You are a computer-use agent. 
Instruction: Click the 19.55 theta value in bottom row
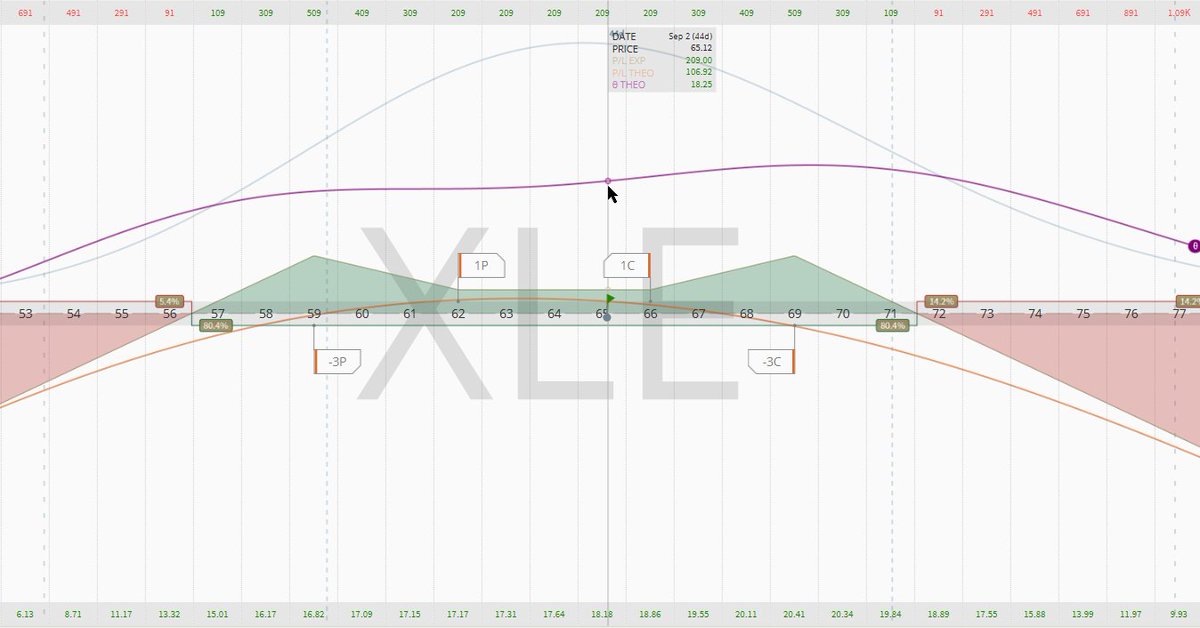(698, 614)
